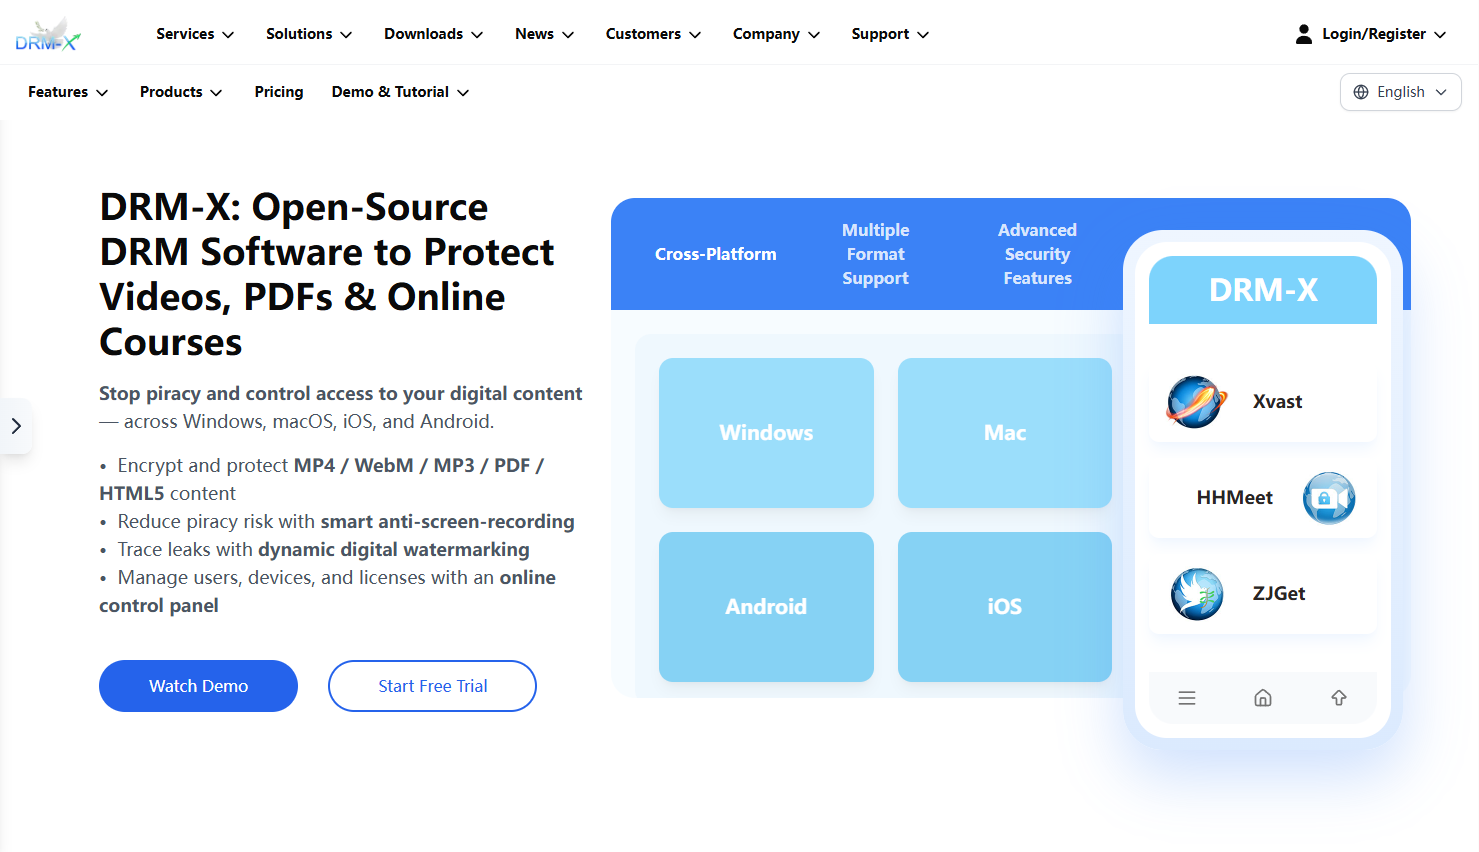Open the Pricing page
Image resolution: width=1479 pixels, height=852 pixels.
click(279, 92)
